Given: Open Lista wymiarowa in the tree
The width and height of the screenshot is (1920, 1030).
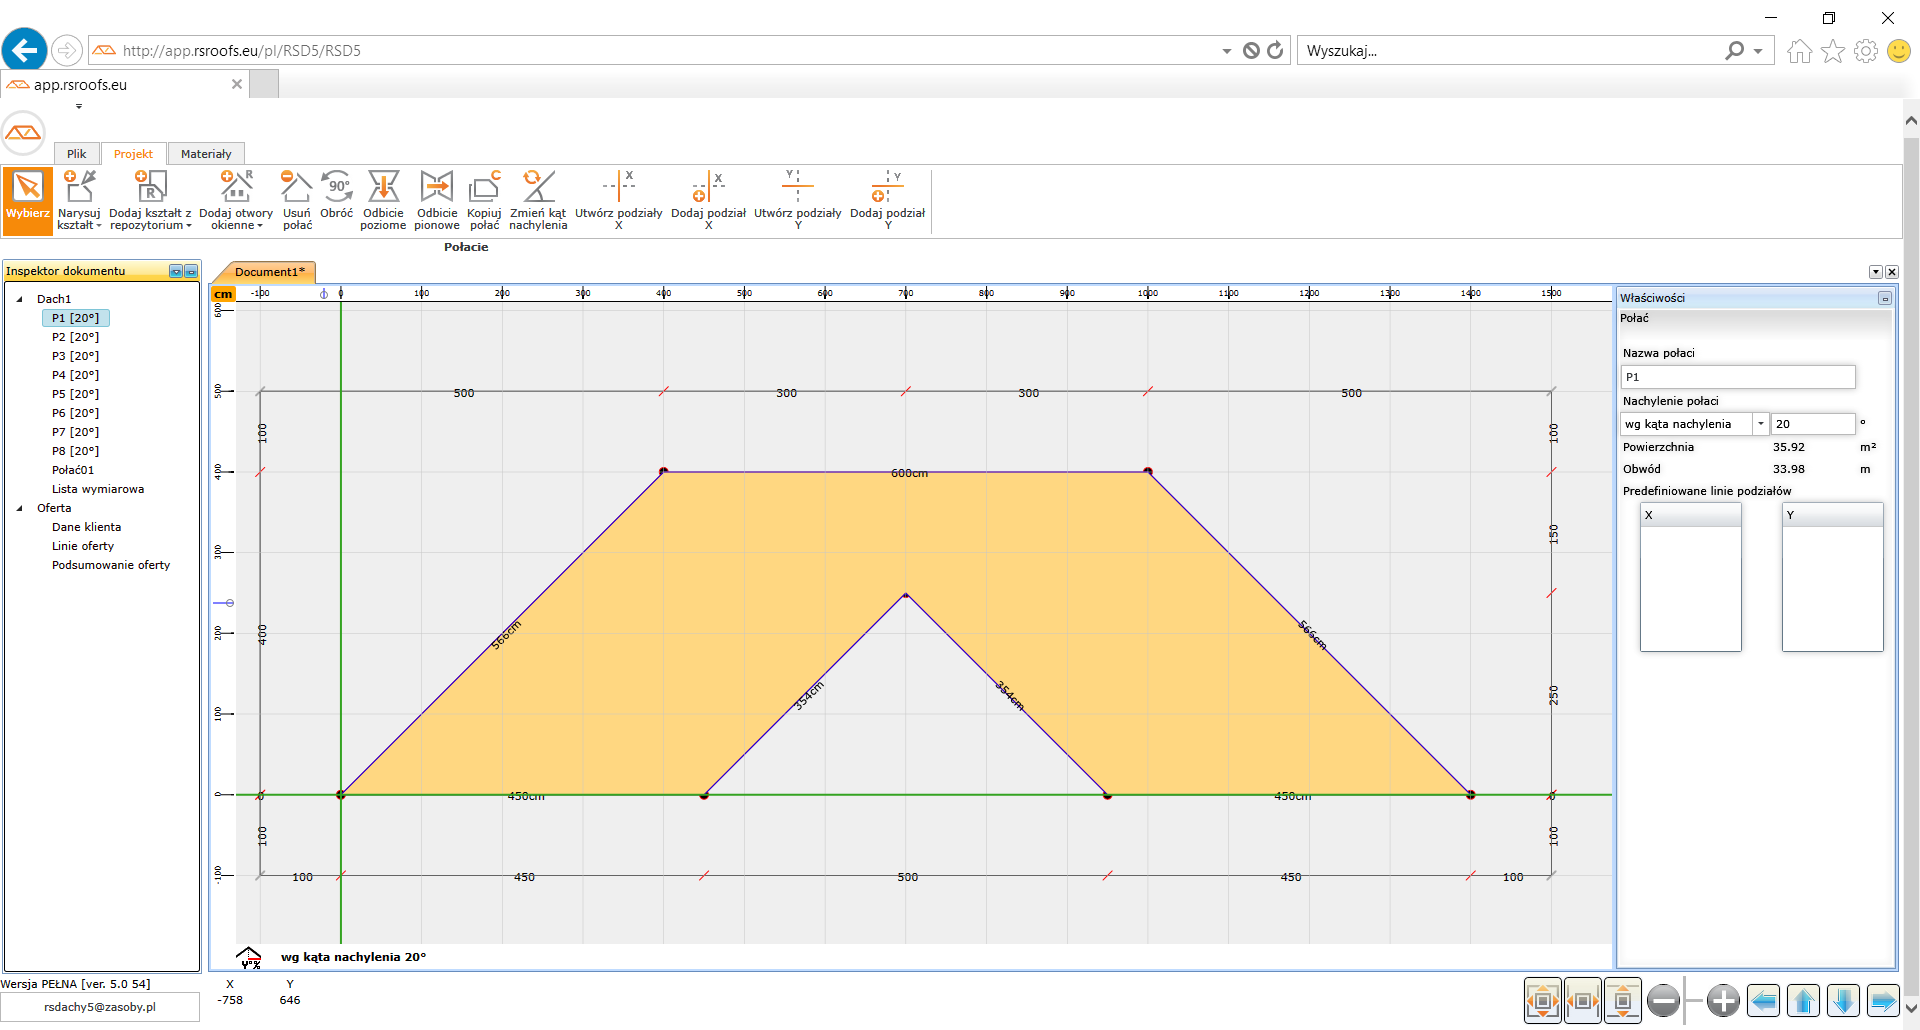Looking at the screenshot, I should coord(98,489).
